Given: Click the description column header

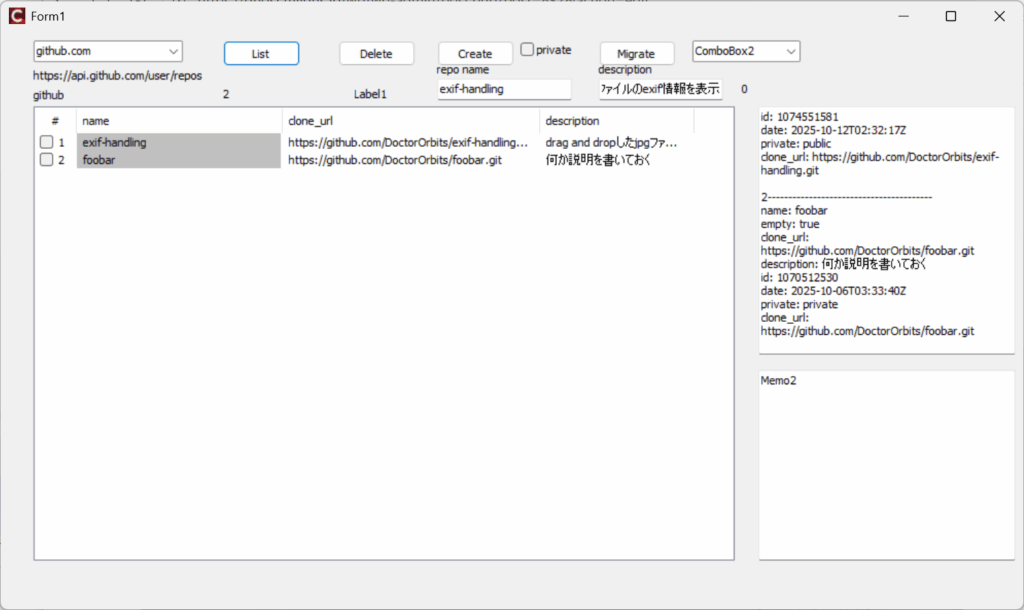Looking at the screenshot, I should [x=616, y=121].
